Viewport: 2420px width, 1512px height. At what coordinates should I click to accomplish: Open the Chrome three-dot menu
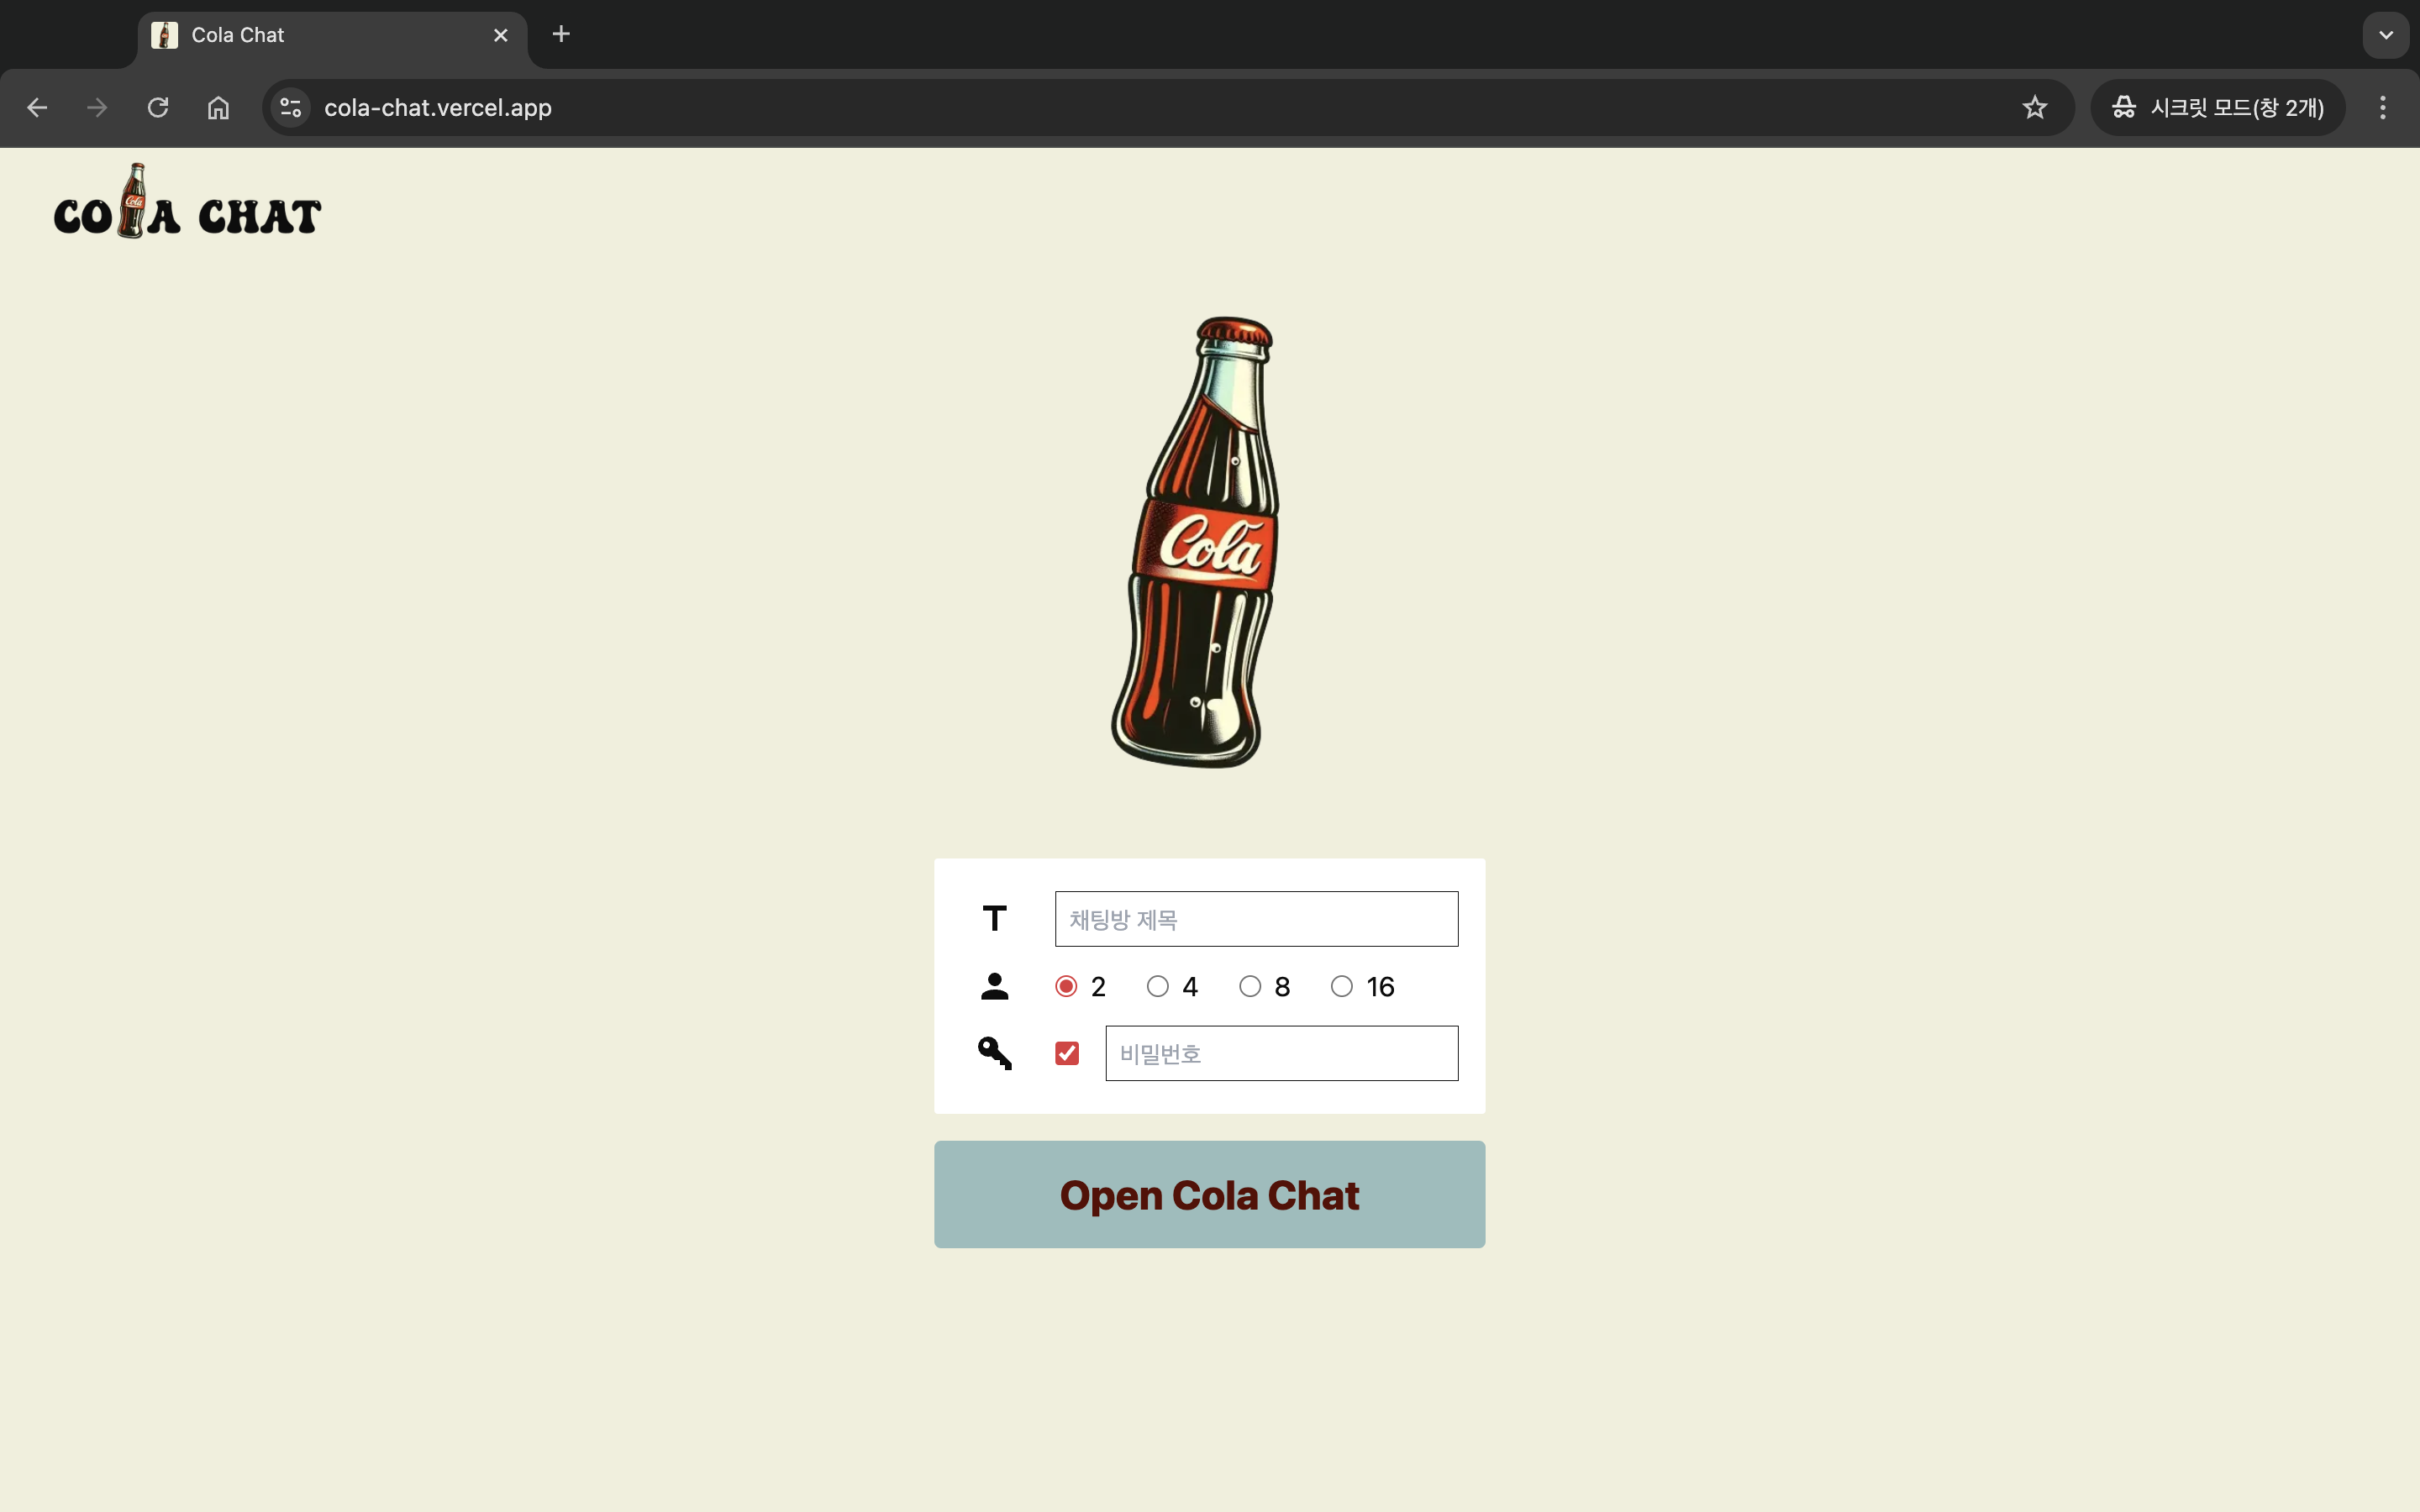tap(2382, 107)
